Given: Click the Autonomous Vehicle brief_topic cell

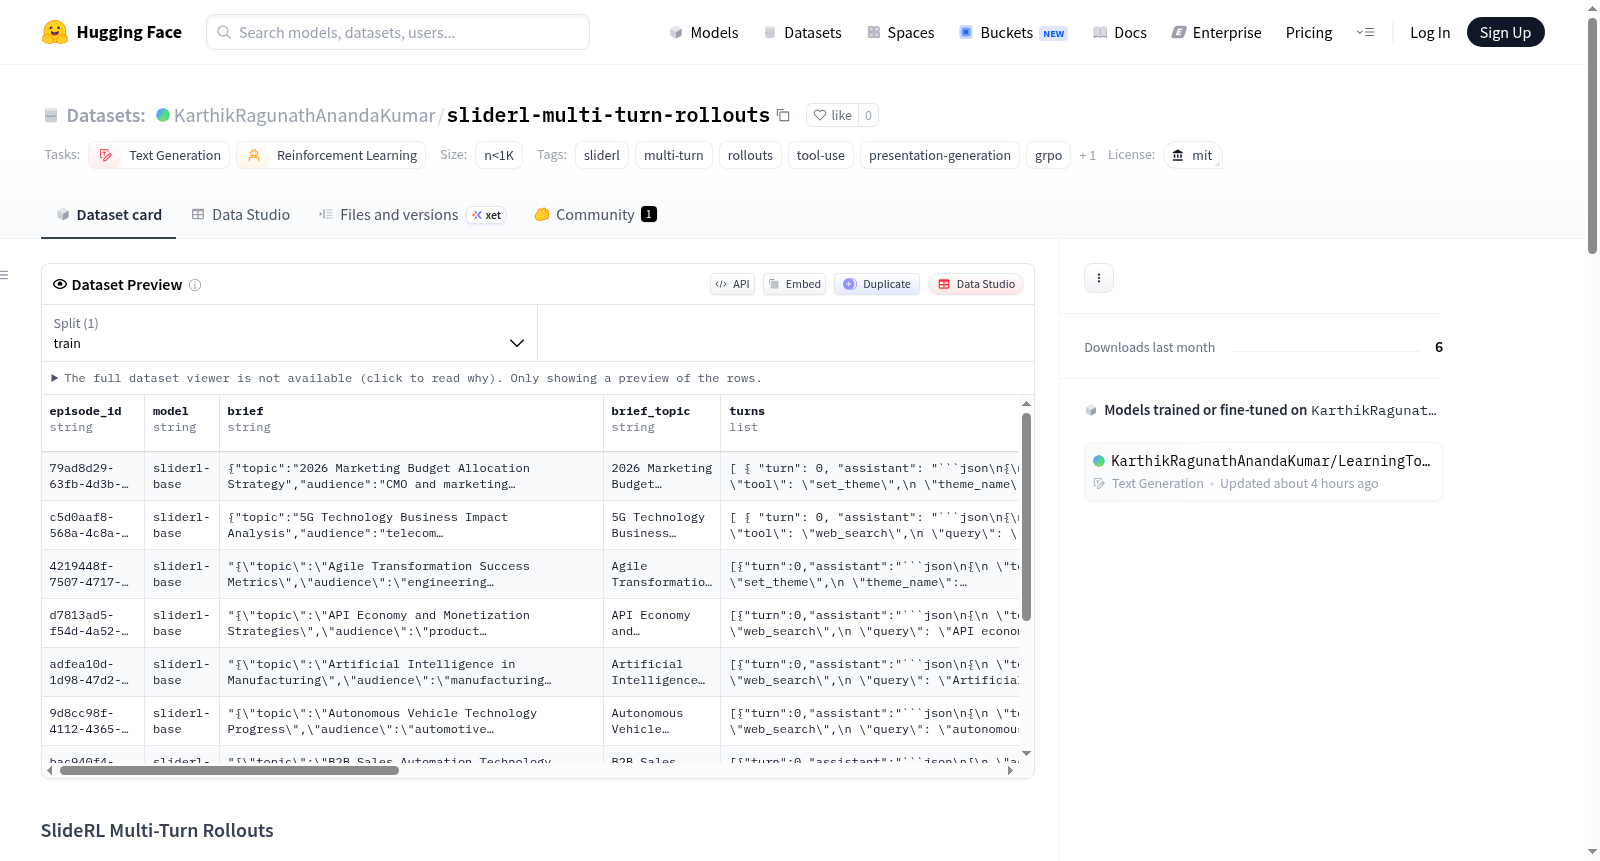Looking at the screenshot, I should (662, 721).
